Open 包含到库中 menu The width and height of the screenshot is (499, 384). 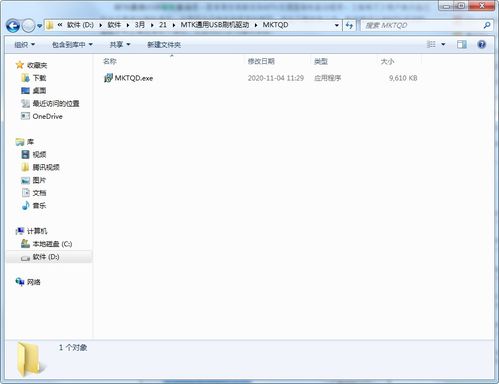tap(72, 45)
